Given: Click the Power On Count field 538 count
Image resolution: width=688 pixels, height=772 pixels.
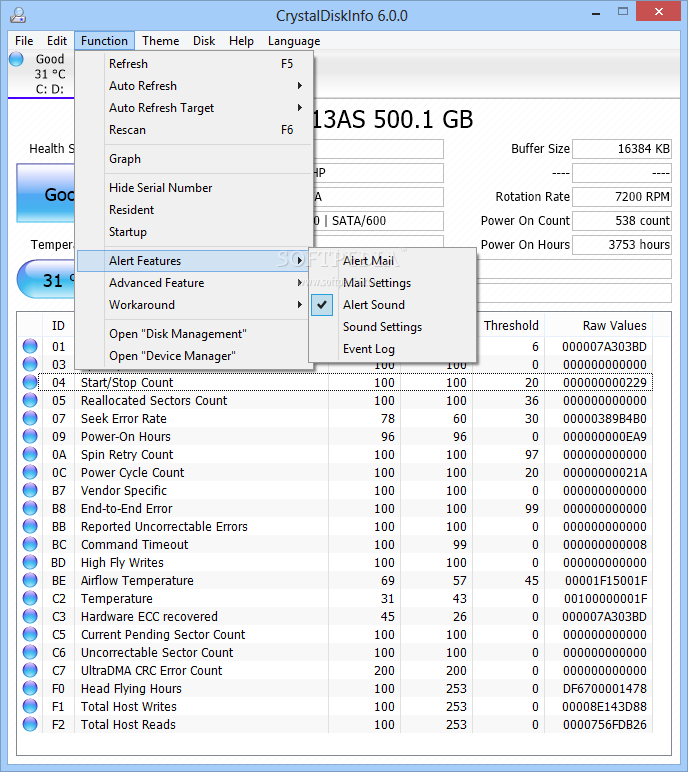Looking at the screenshot, I should (x=622, y=221).
